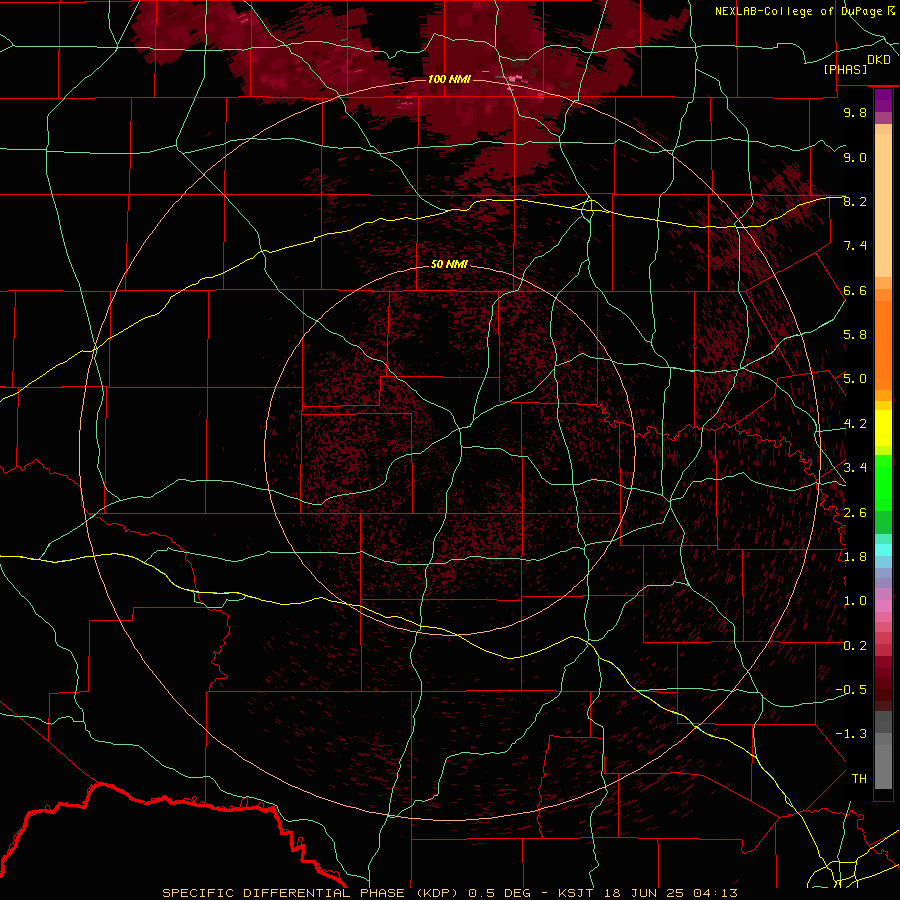Click the TH threshold label on scale
The image size is (900, 900).
[x=859, y=779]
